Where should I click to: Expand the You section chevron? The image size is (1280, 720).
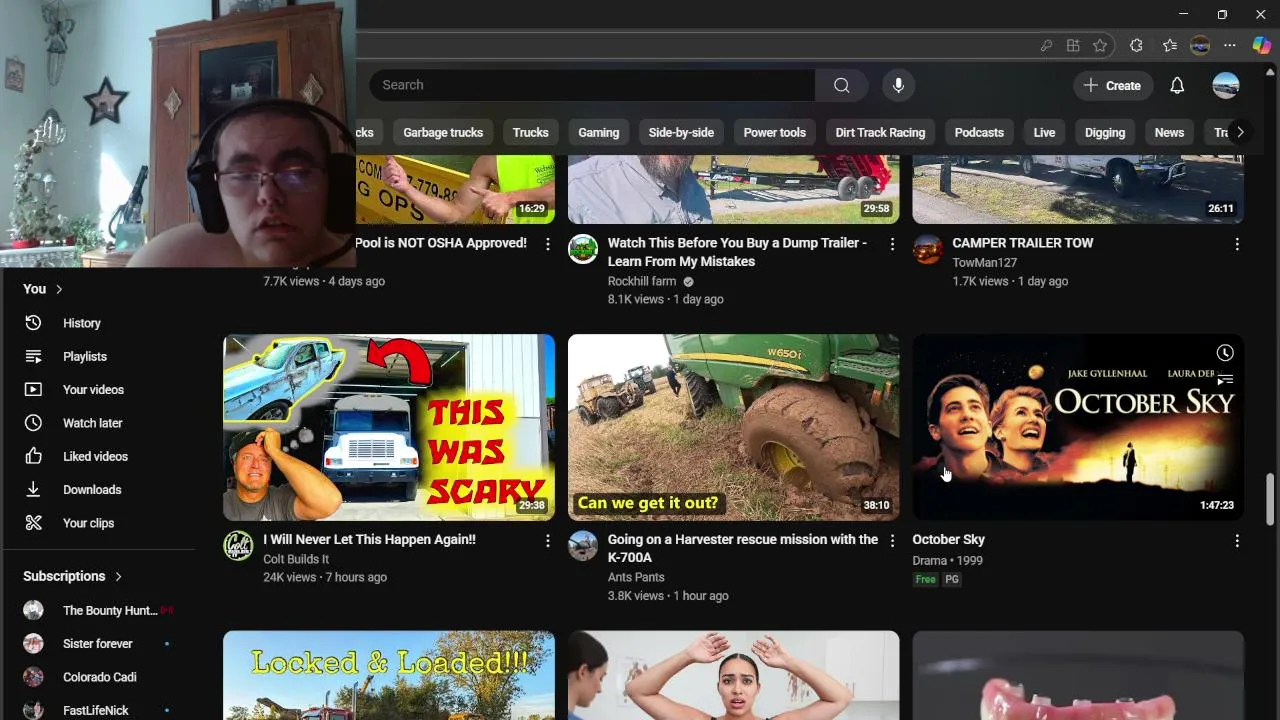pyautogui.click(x=59, y=289)
